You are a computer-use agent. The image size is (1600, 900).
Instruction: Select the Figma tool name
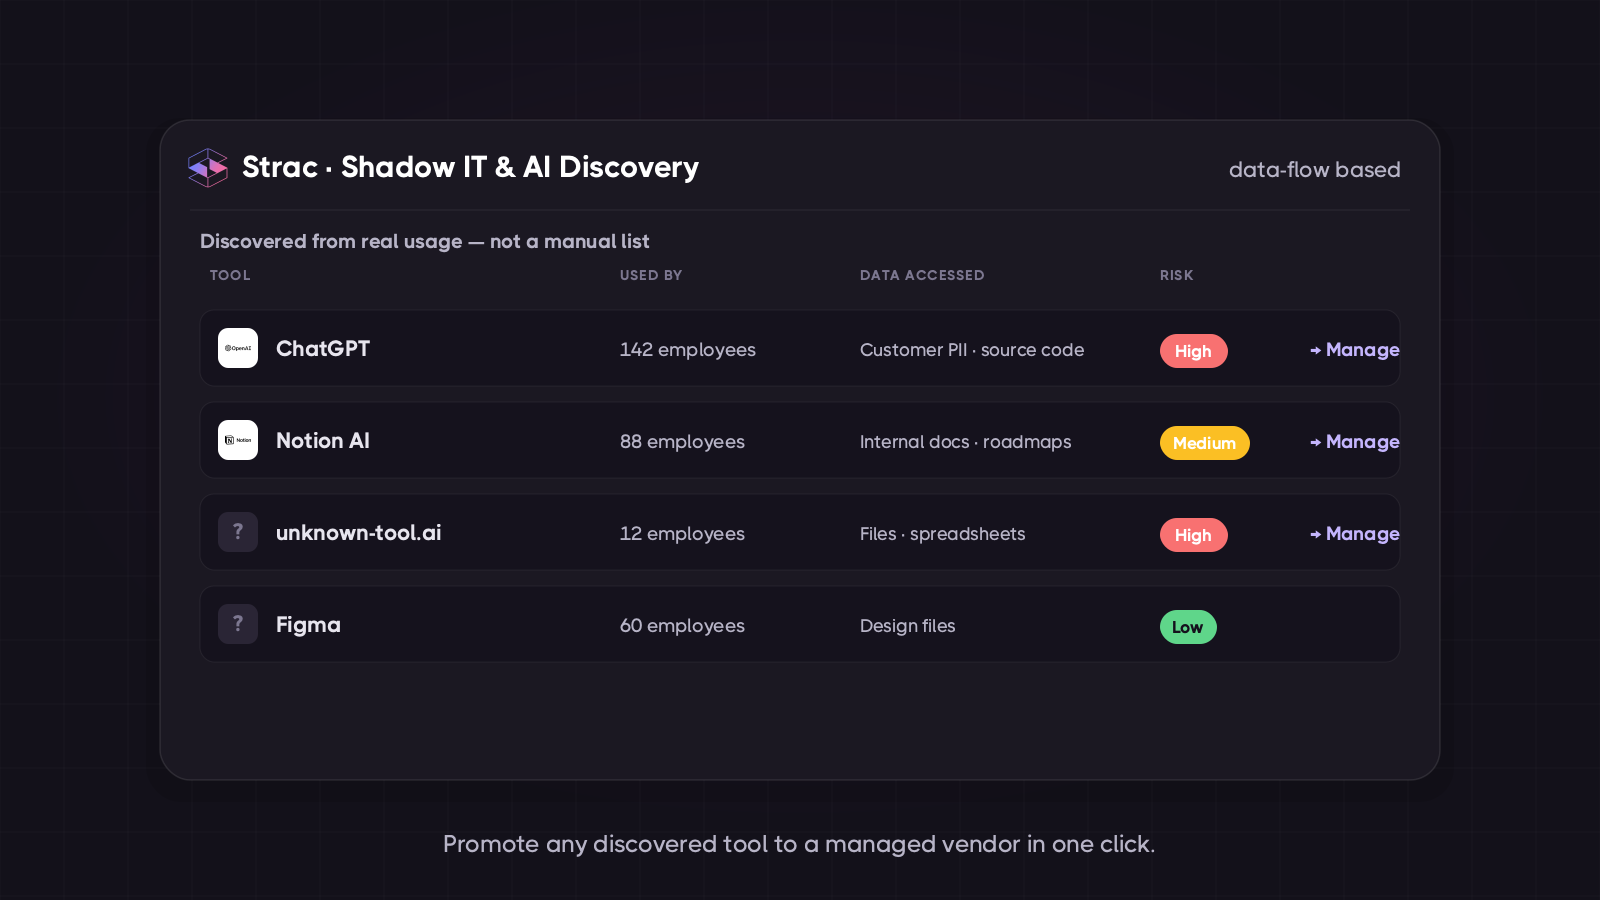308,625
